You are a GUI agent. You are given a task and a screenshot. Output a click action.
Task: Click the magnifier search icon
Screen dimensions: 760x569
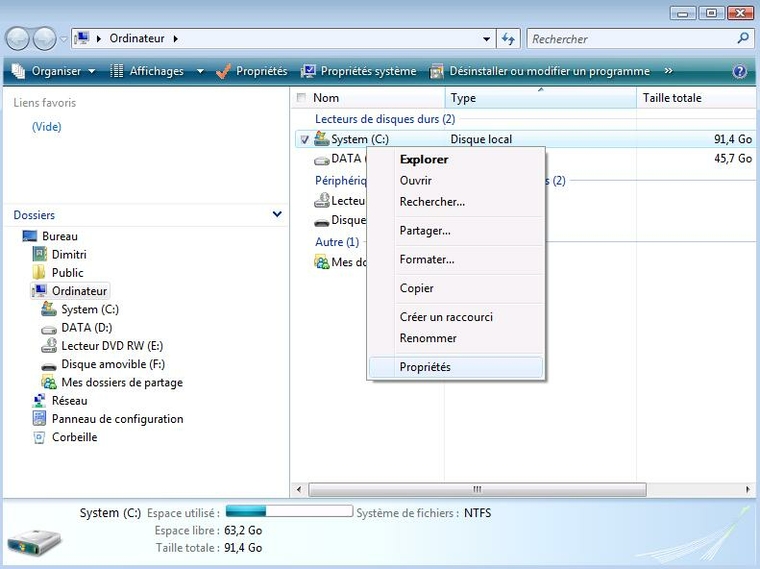coord(743,38)
